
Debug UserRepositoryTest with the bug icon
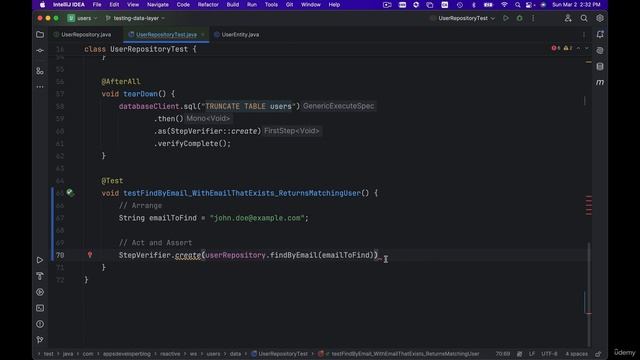click(x=520, y=18)
